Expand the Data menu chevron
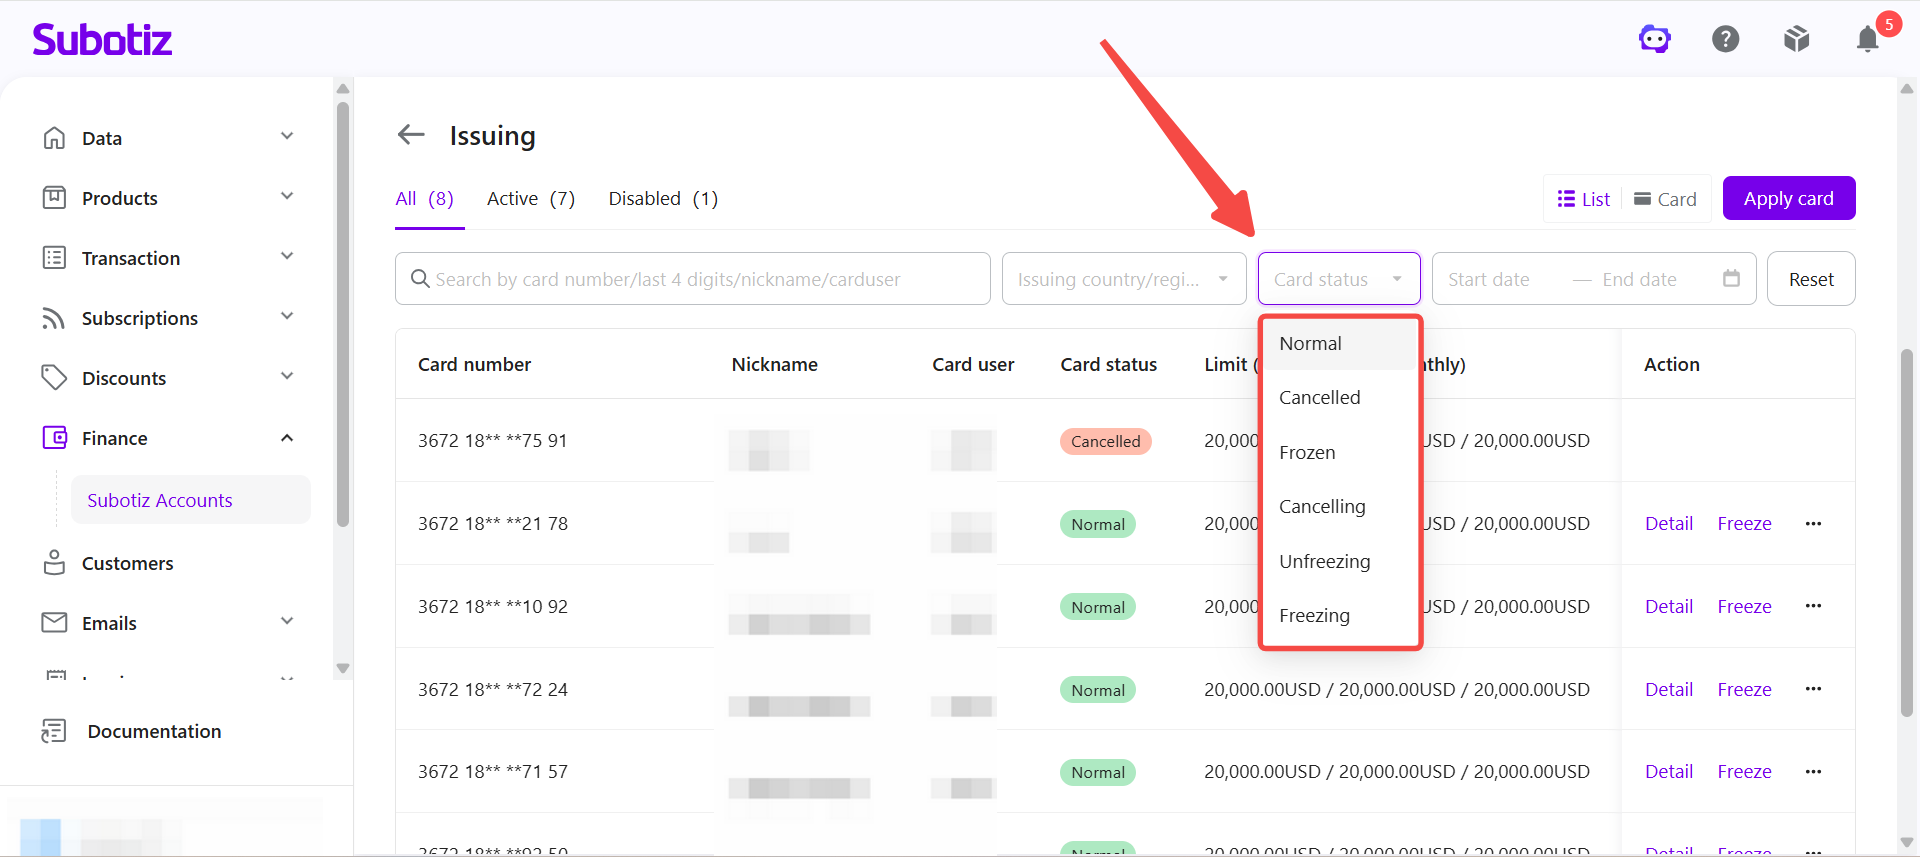Image resolution: width=1920 pixels, height=857 pixels. (287, 136)
